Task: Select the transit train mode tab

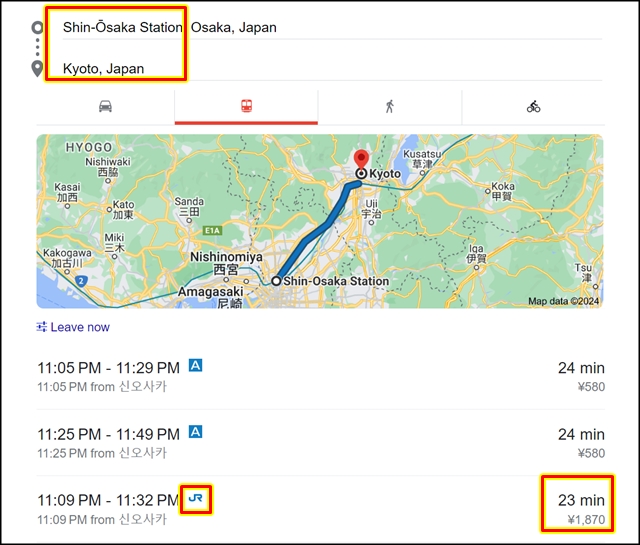Action: click(246, 107)
